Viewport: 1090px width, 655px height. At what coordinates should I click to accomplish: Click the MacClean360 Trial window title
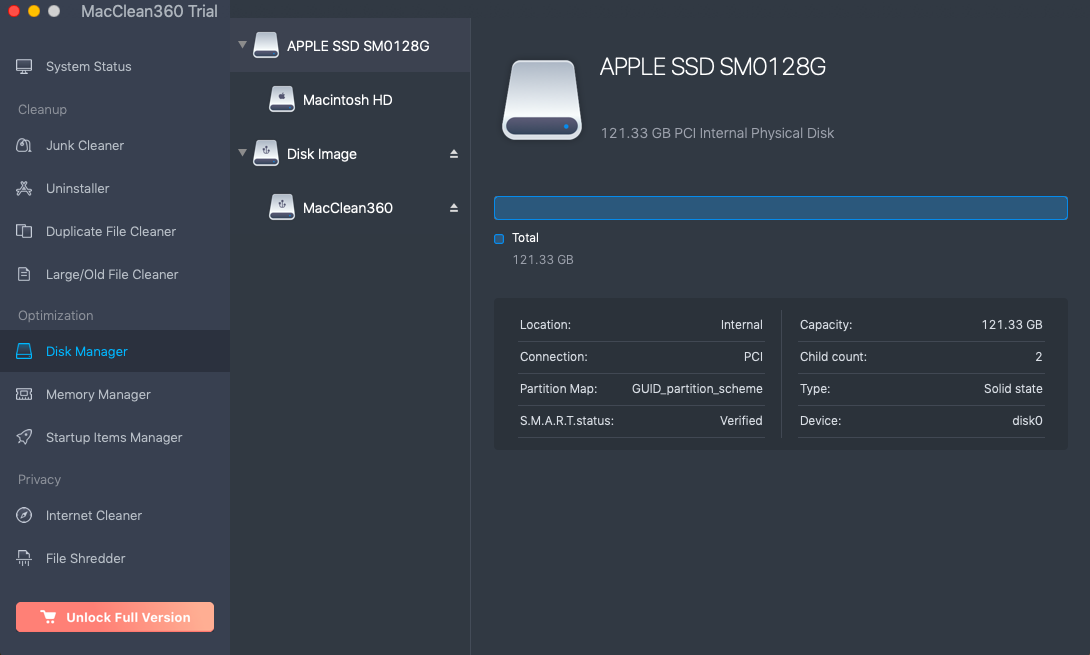[x=149, y=11]
